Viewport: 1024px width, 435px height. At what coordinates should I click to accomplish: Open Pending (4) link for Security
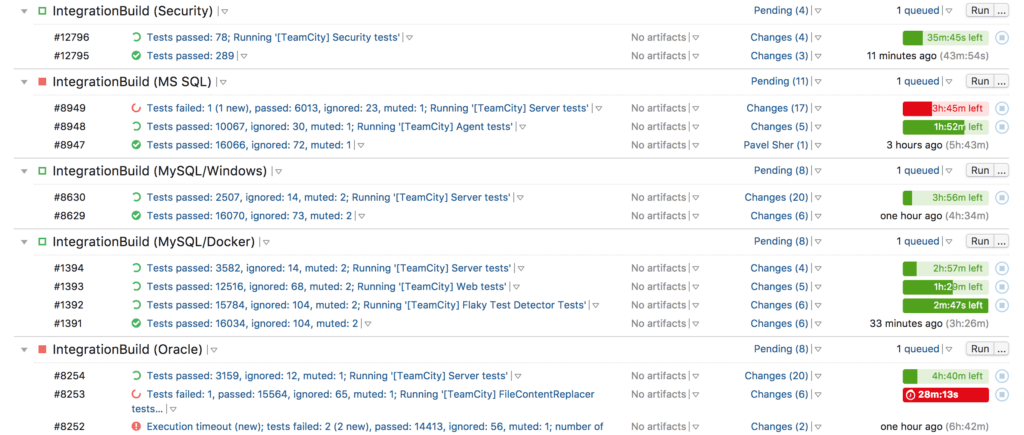781,10
